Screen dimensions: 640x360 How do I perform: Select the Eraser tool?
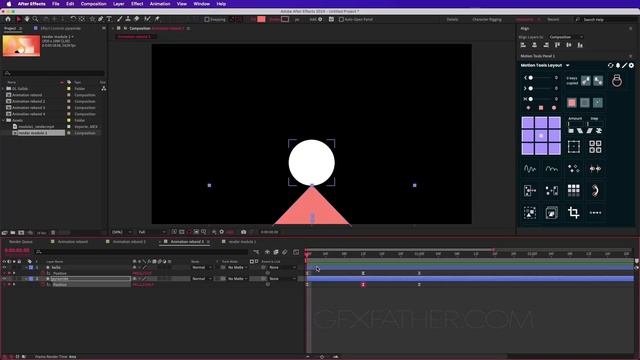(137, 19)
